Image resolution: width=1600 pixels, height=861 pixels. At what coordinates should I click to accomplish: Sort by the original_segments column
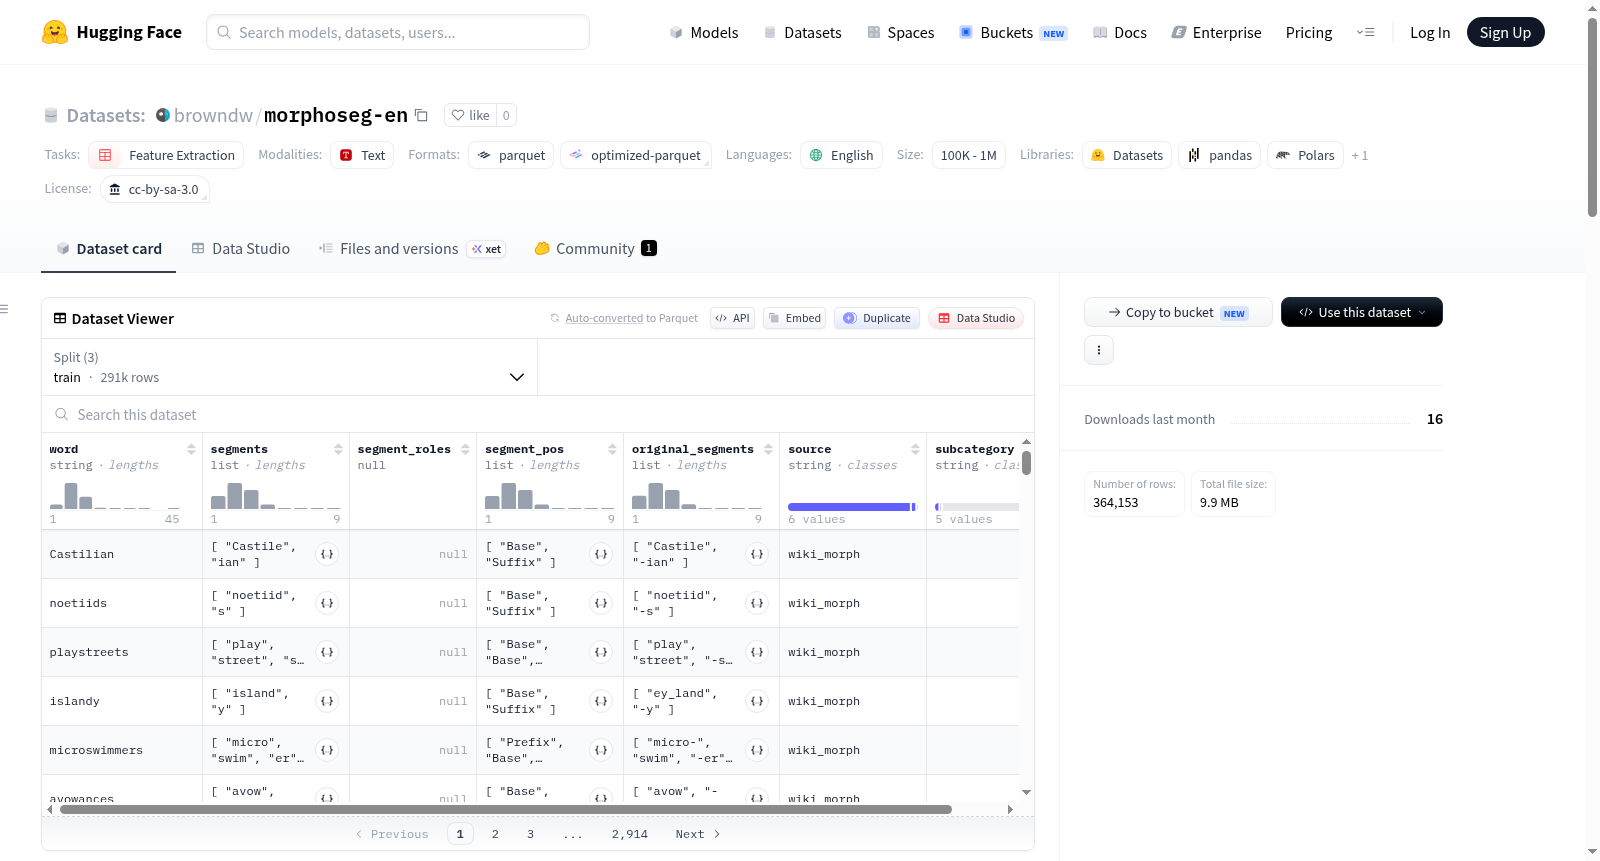768,450
